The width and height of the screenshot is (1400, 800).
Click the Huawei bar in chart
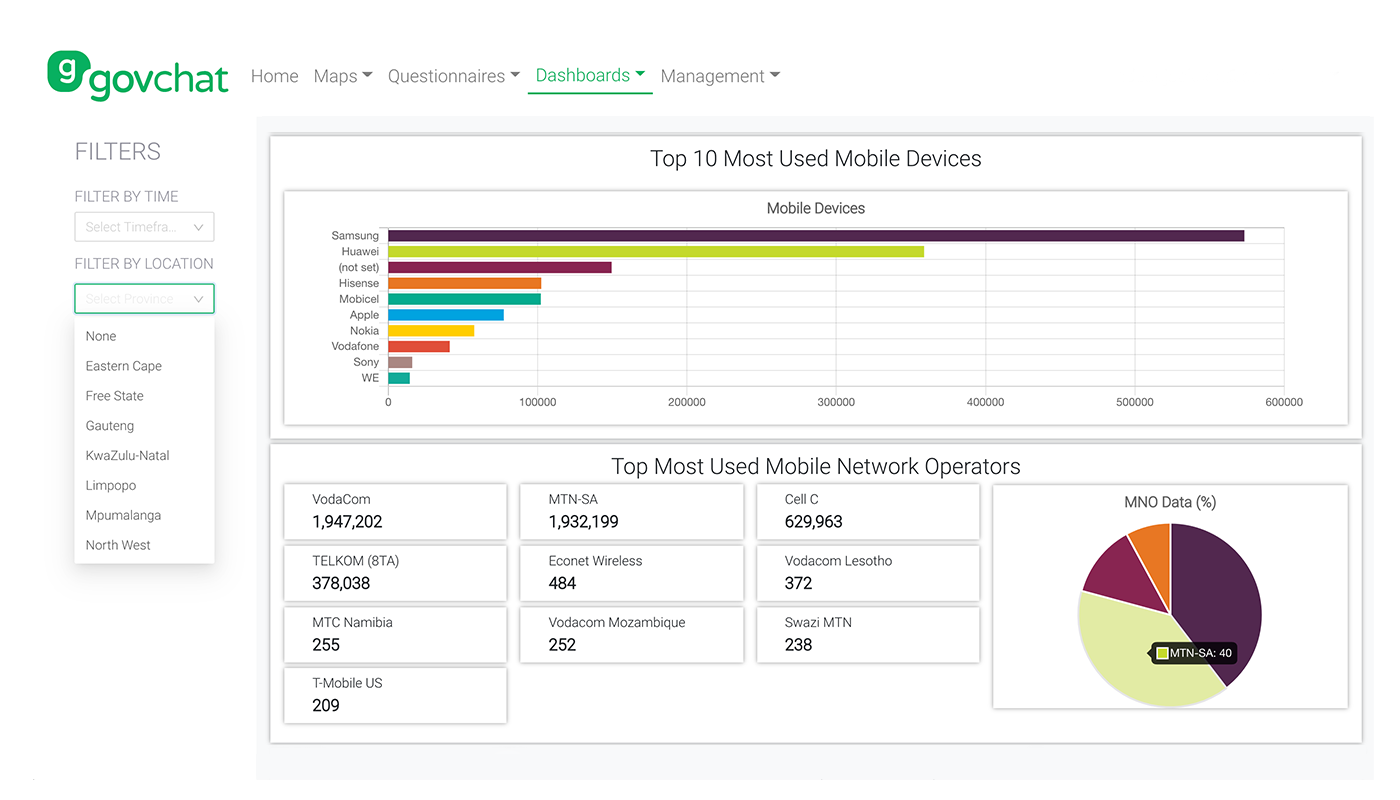[656, 252]
